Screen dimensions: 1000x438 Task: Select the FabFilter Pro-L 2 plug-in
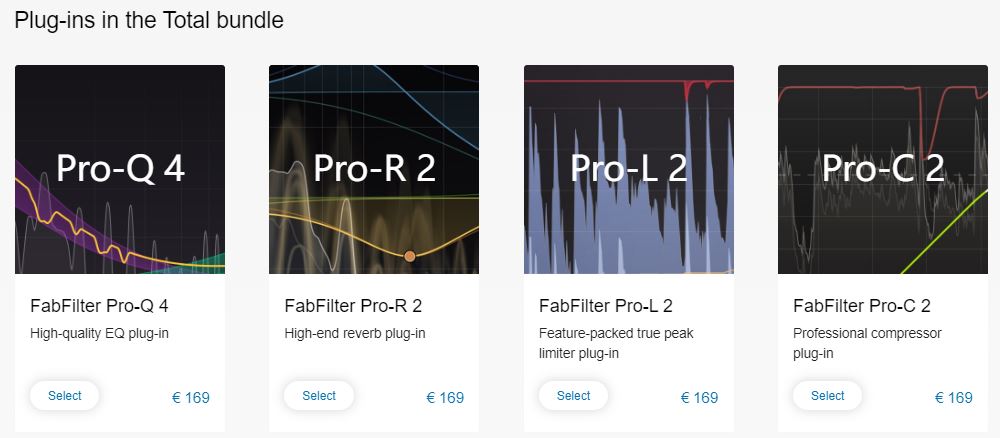pyautogui.click(x=573, y=396)
